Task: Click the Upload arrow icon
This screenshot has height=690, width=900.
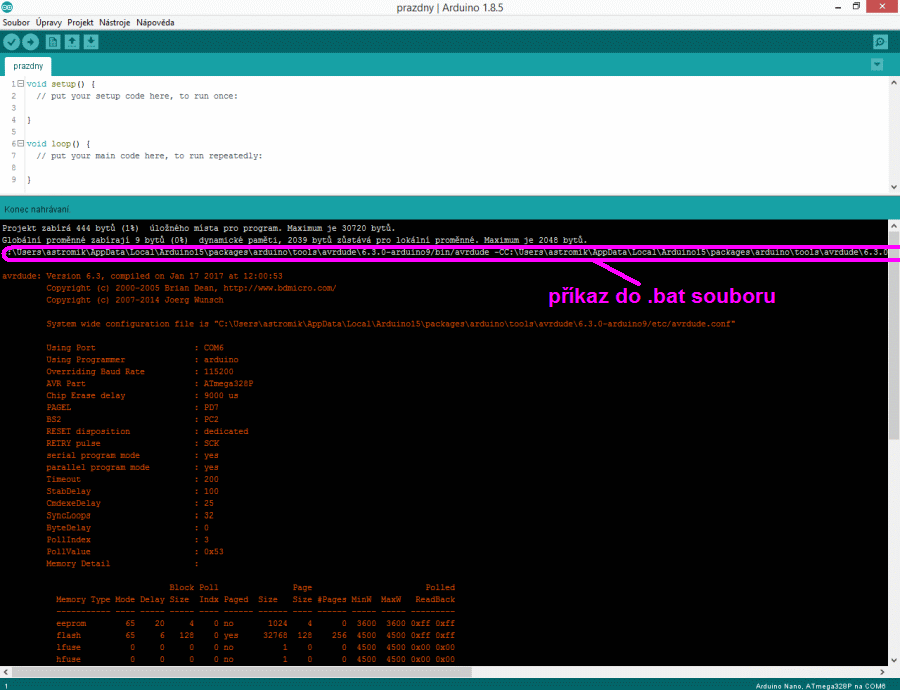Action: [x=31, y=42]
